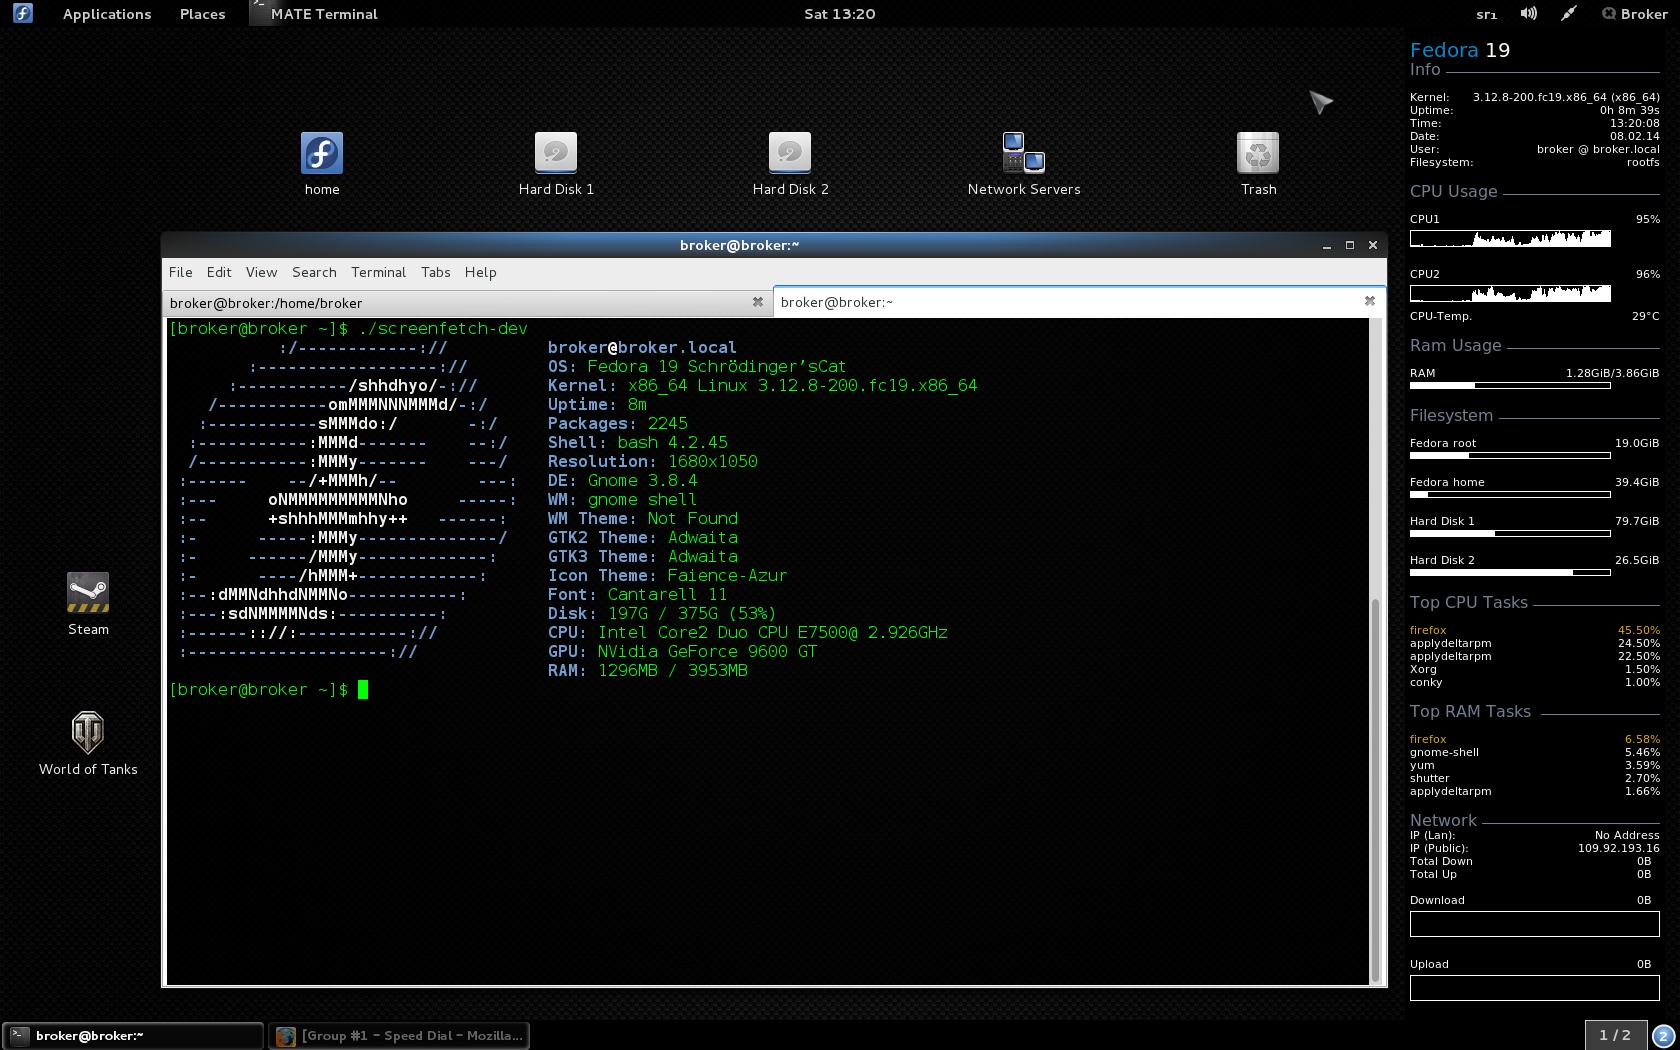Screen dimensions: 1680x1050
Task: Open the terminal View menu
Action: [261, 272]
